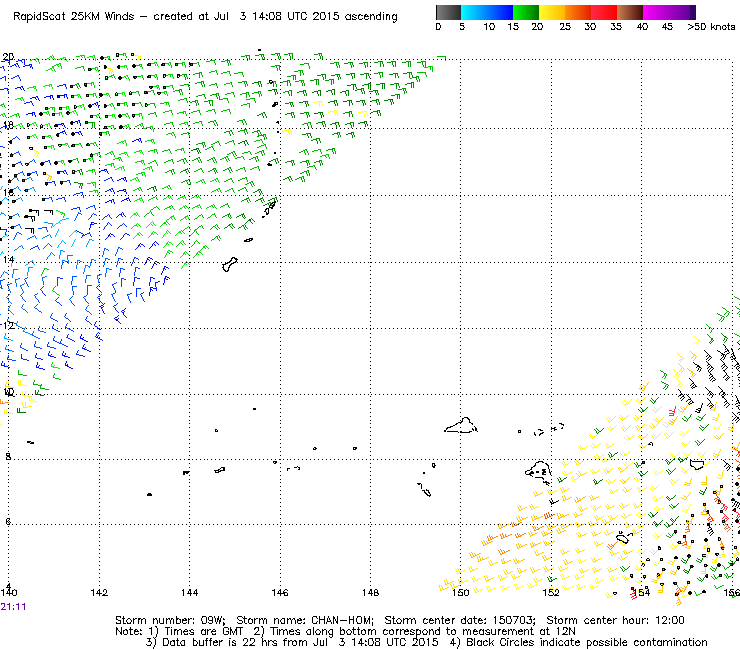Image resolution: width=740 pixels, height=650 pixels.
Task: Click the longitude label 146
Action: tap(280, 592)
